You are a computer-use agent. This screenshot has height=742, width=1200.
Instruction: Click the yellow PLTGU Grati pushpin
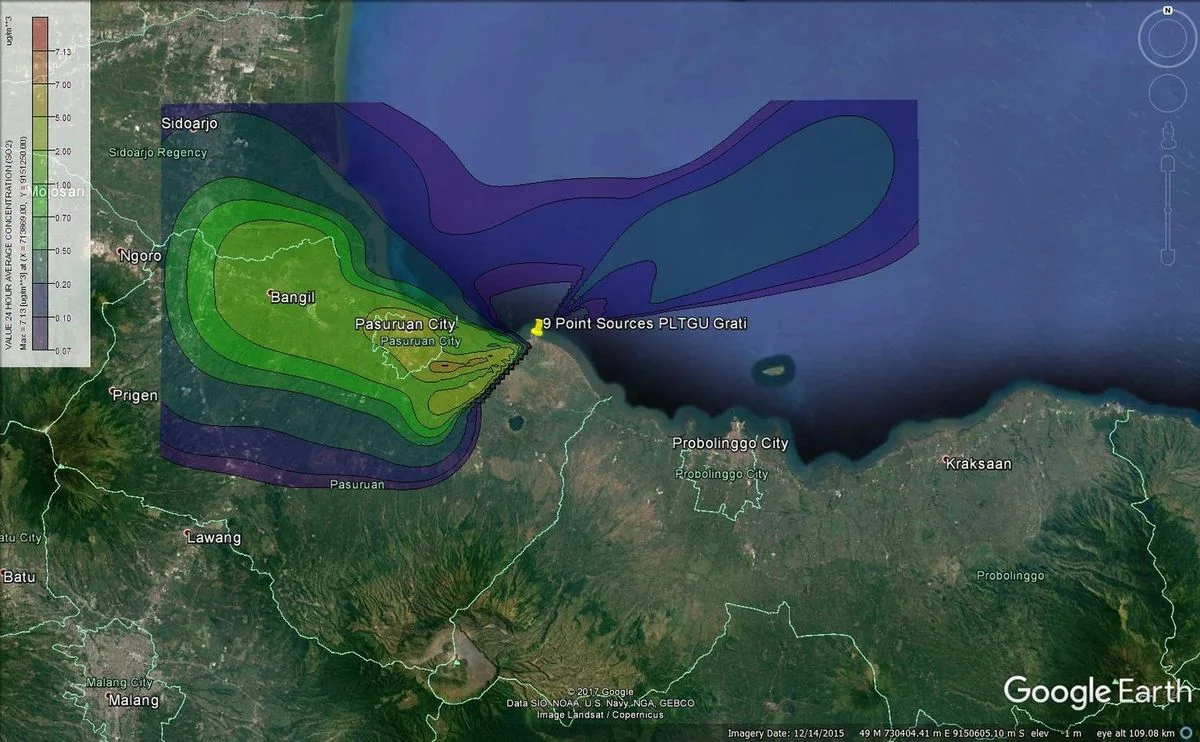coord(537,328)
